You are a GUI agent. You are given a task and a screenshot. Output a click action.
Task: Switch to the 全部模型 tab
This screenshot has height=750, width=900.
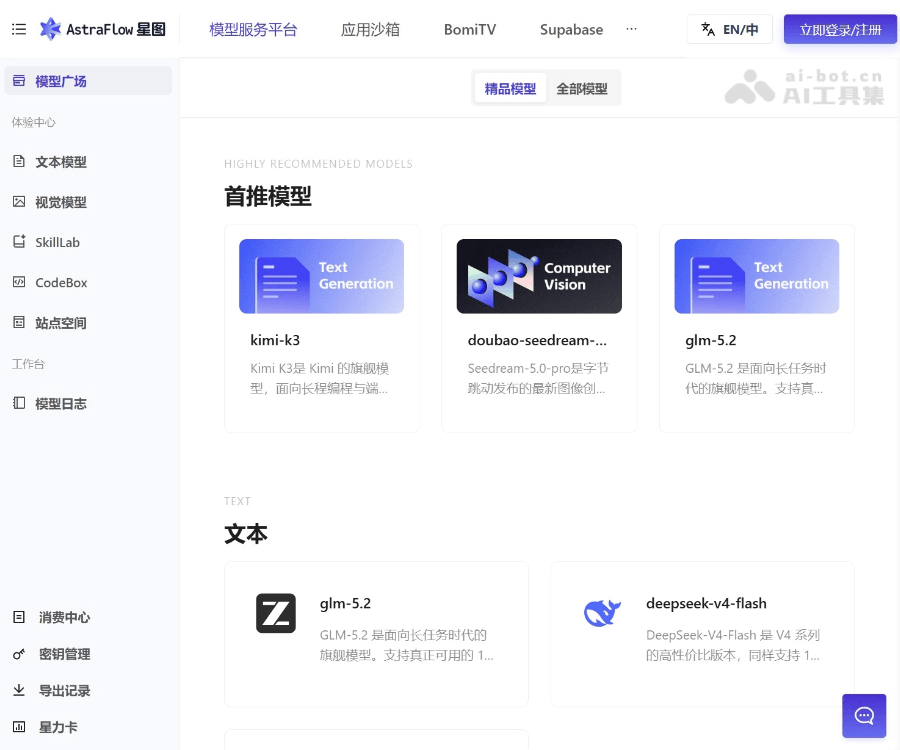pos(582,88)
